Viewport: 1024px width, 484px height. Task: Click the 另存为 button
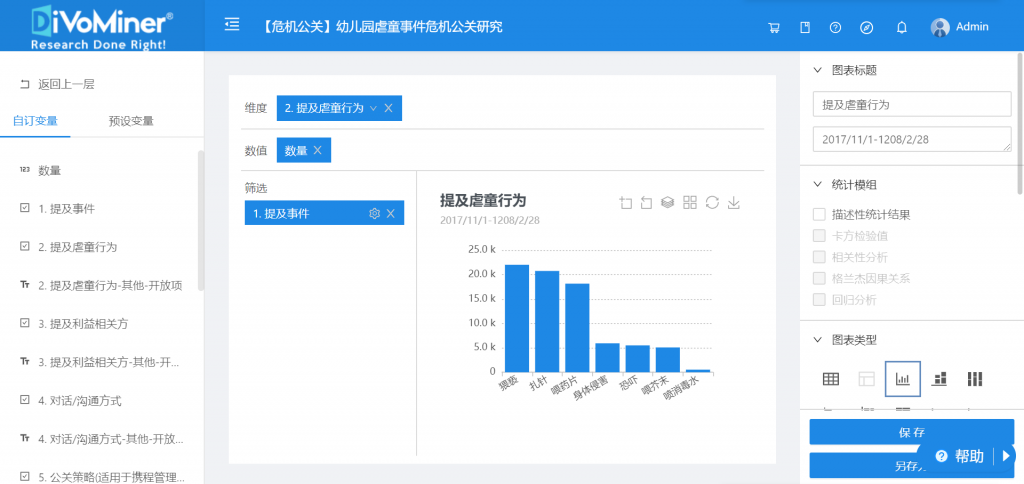(912, 466)
